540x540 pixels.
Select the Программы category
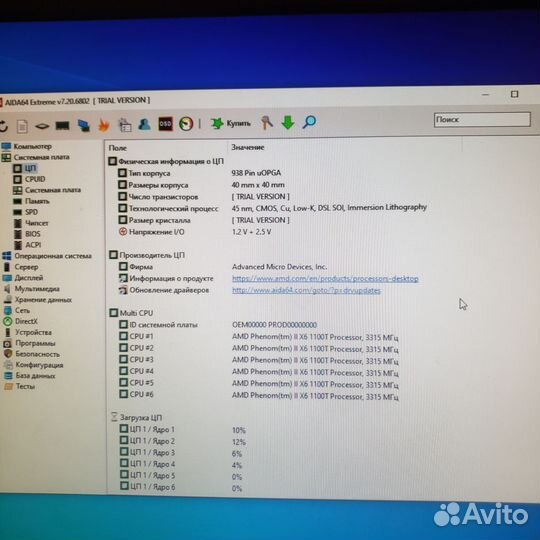pyautogui.click(x=30, y=343)
